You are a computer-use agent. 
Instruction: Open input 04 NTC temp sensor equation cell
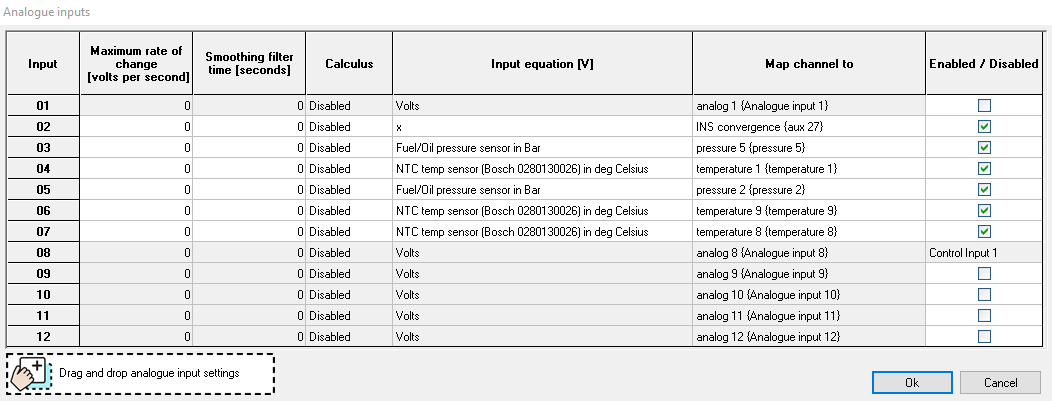pos(541,169)
